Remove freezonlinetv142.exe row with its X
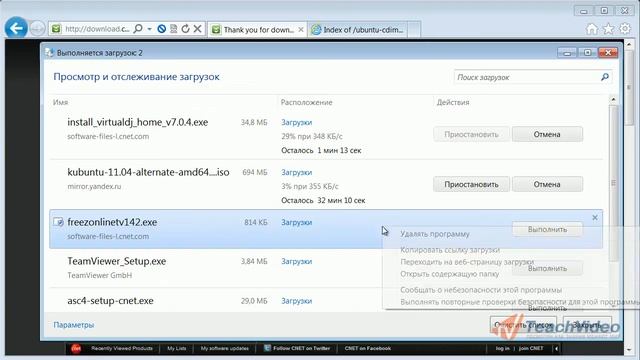 pos(595,218)
